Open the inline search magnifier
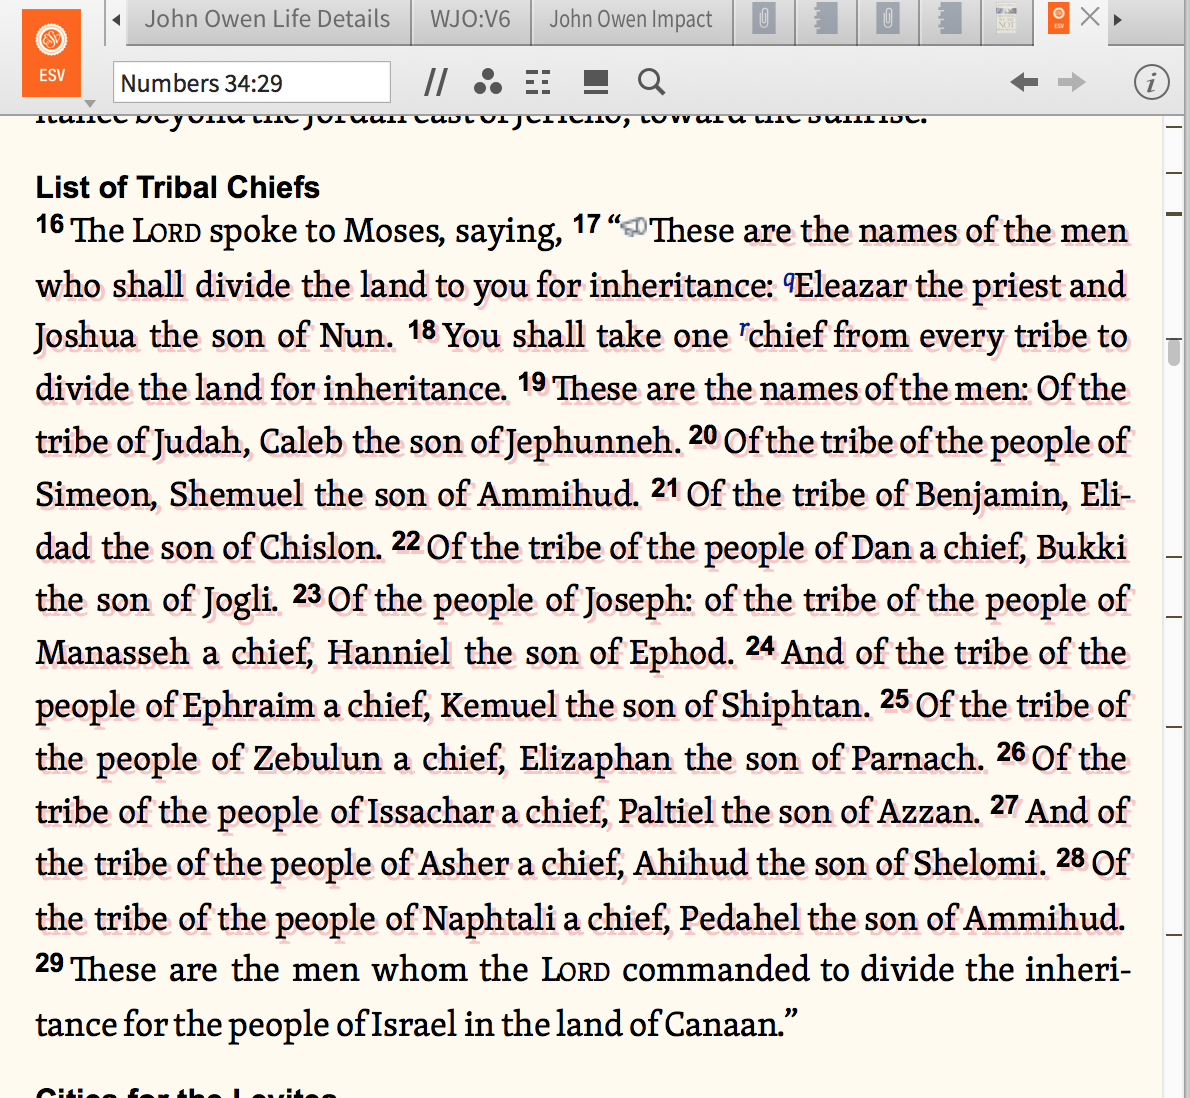This screenshot has width=1190, height=1098. tap(651, 82)
